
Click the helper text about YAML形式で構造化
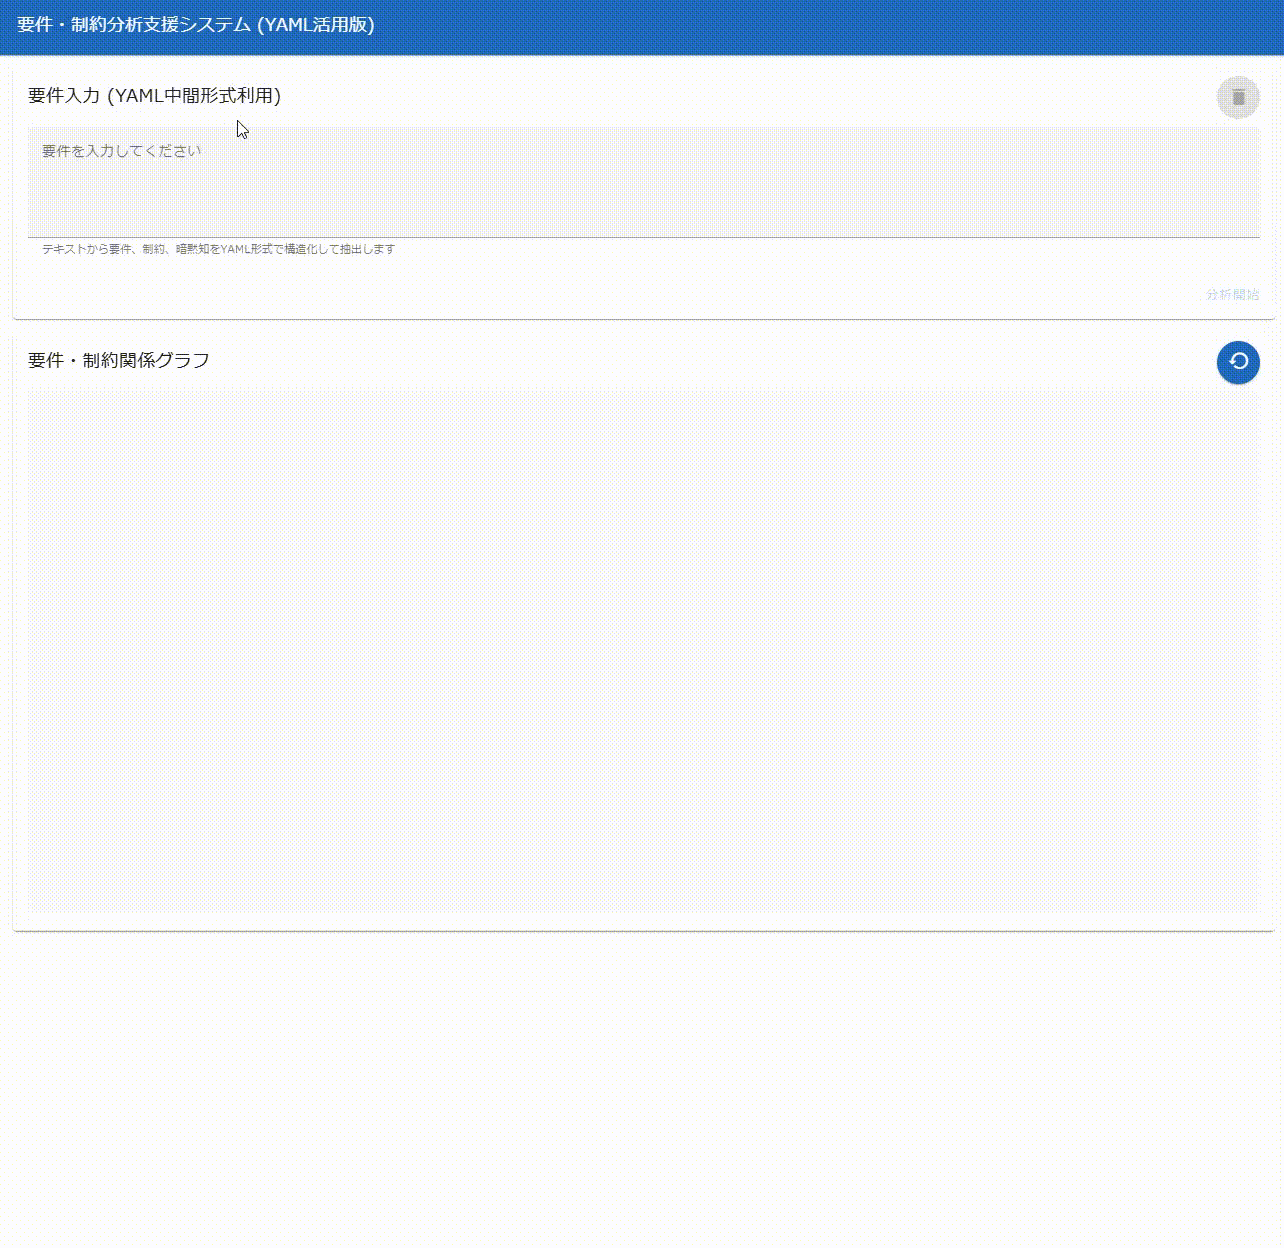[218, 249]
